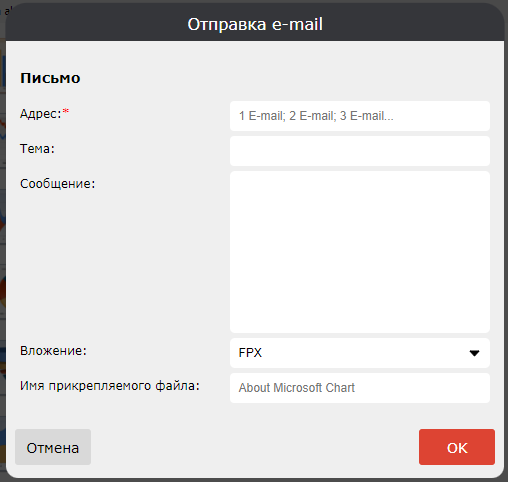
Task: Click the About Microsoft Chart placeholder text
Action: tap(297, 388)
